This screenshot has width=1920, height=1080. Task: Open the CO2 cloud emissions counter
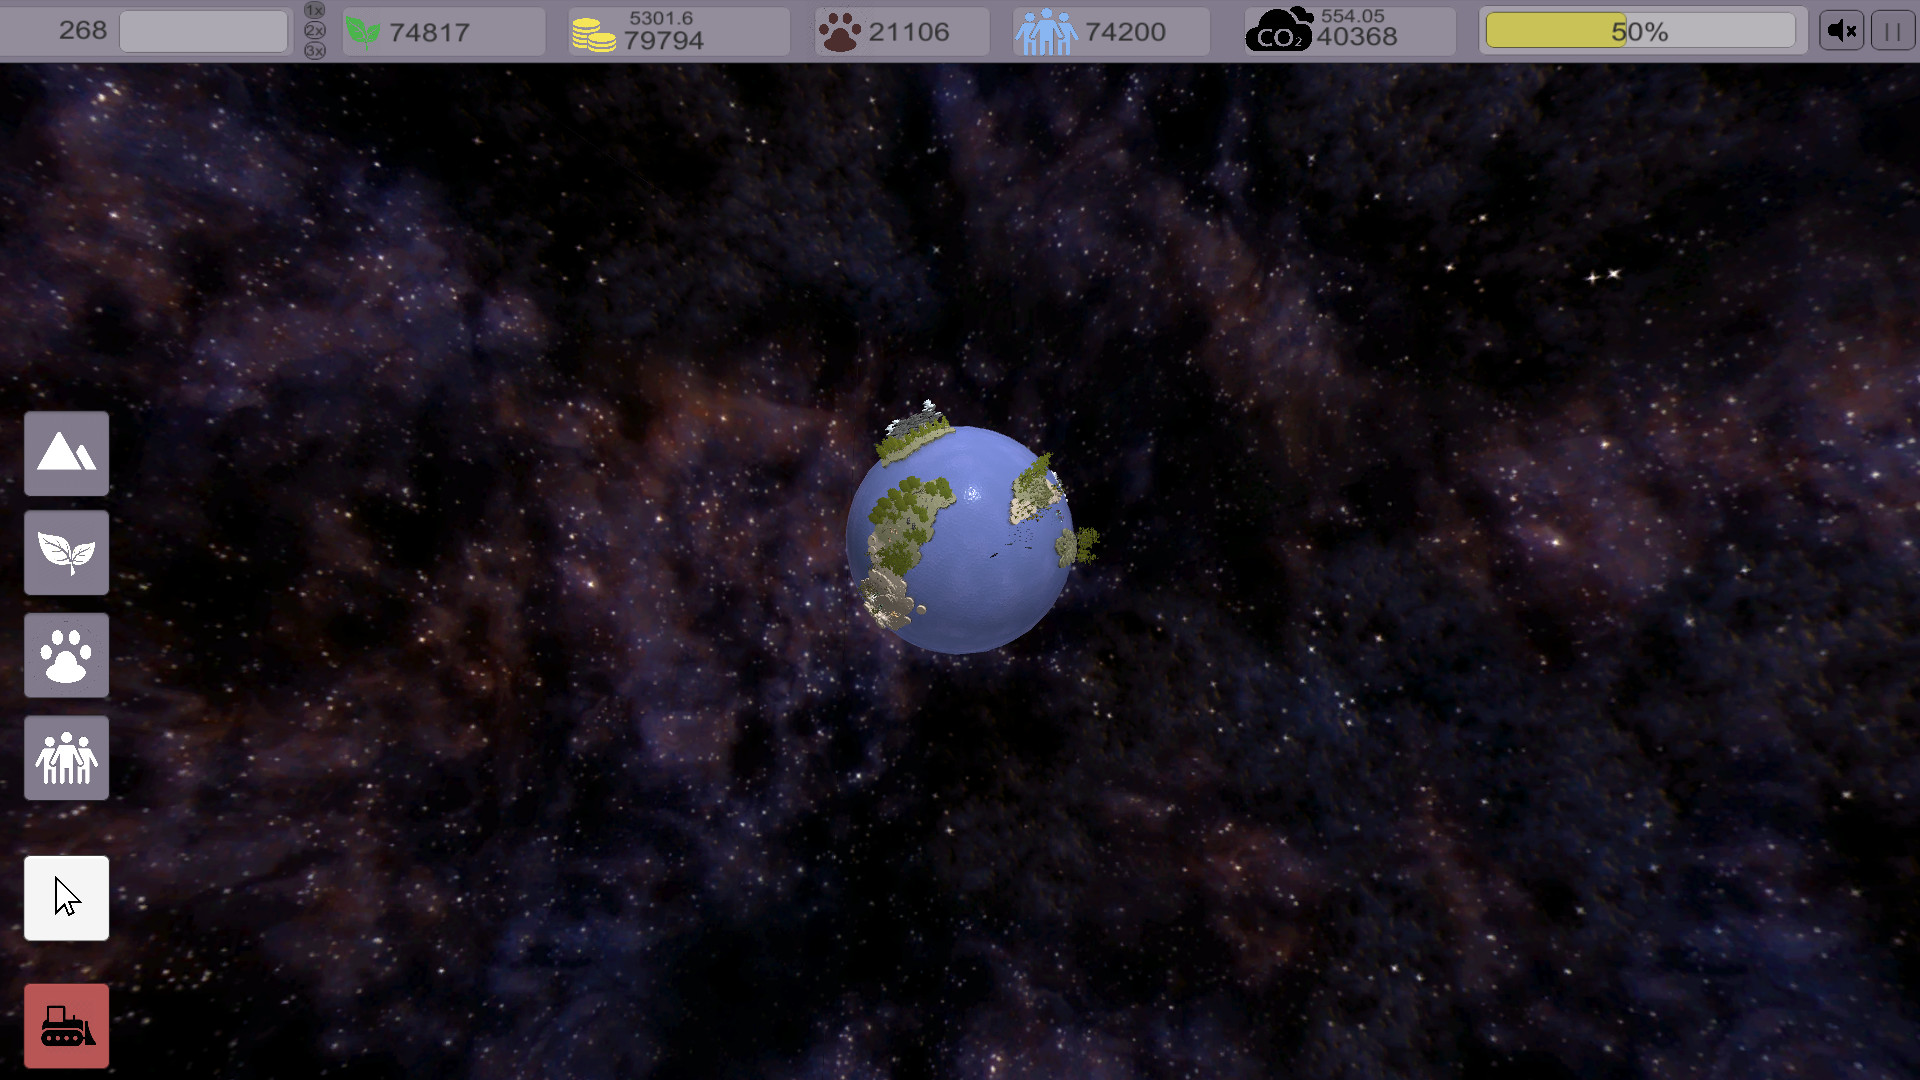click(x=1280, y=31)
